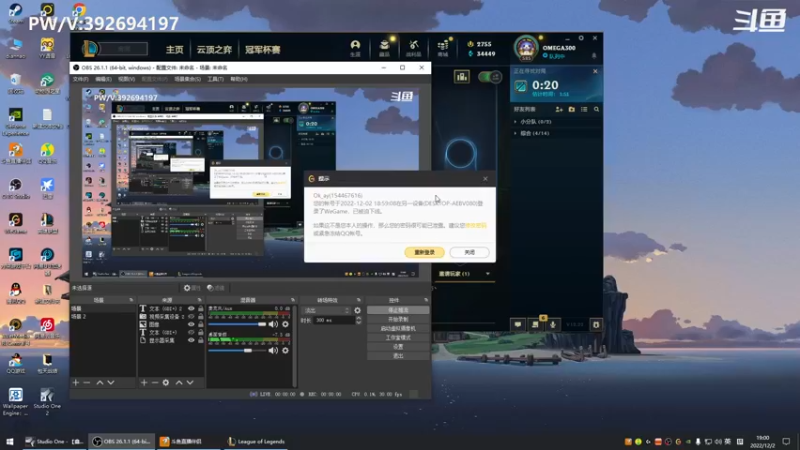
Task: Open the 文件 menu in OBS
Action: [81, 79]
